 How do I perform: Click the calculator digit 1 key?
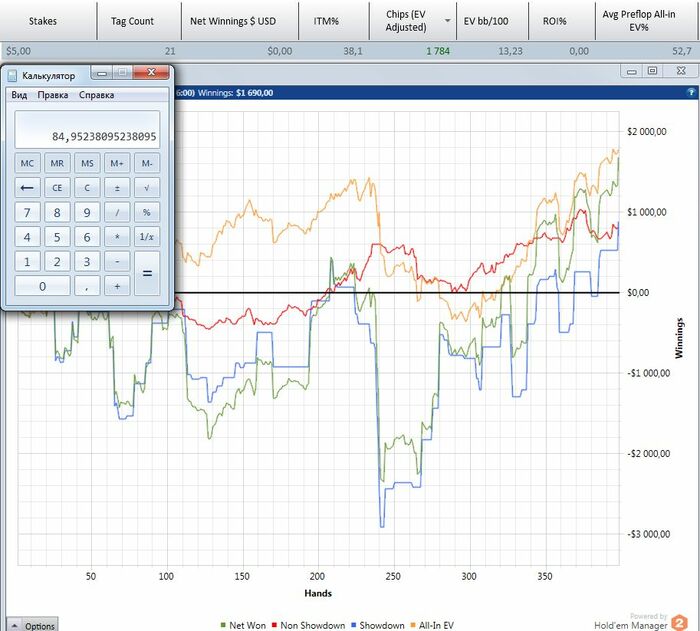point(27,262)
